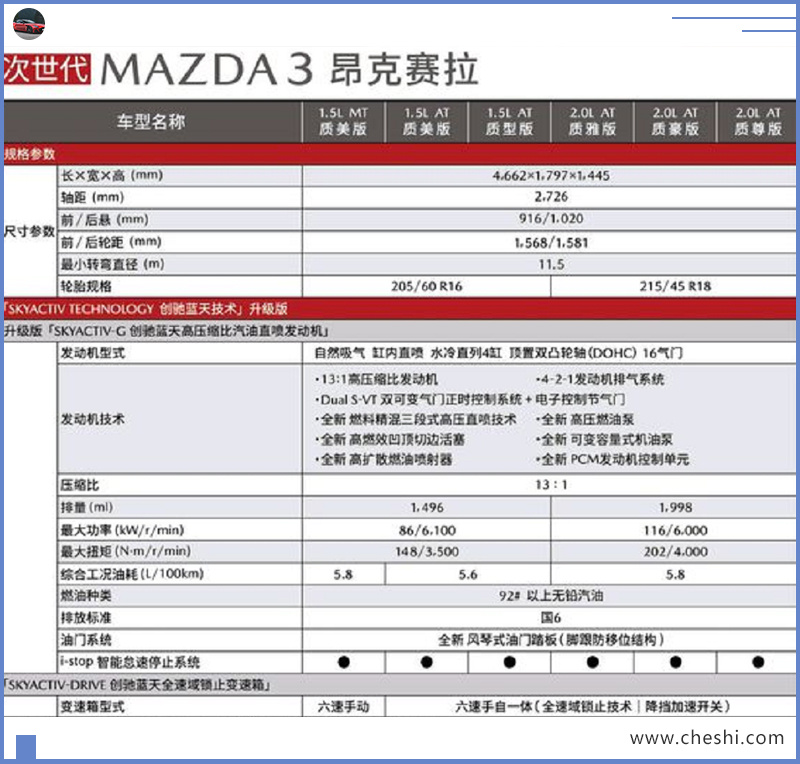Select the value '1,568/1,581'

551,243
